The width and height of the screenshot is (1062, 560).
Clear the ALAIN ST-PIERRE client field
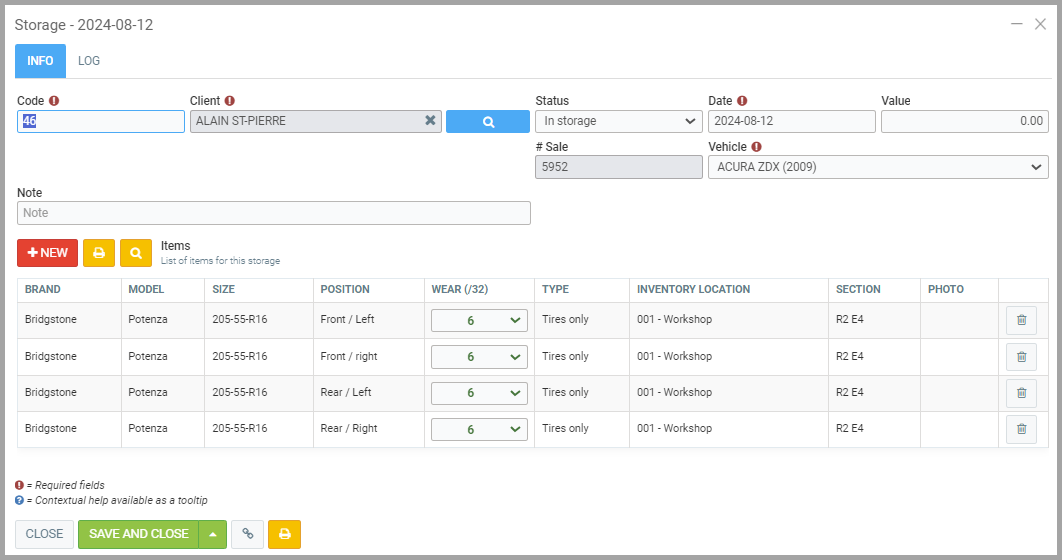430,121
